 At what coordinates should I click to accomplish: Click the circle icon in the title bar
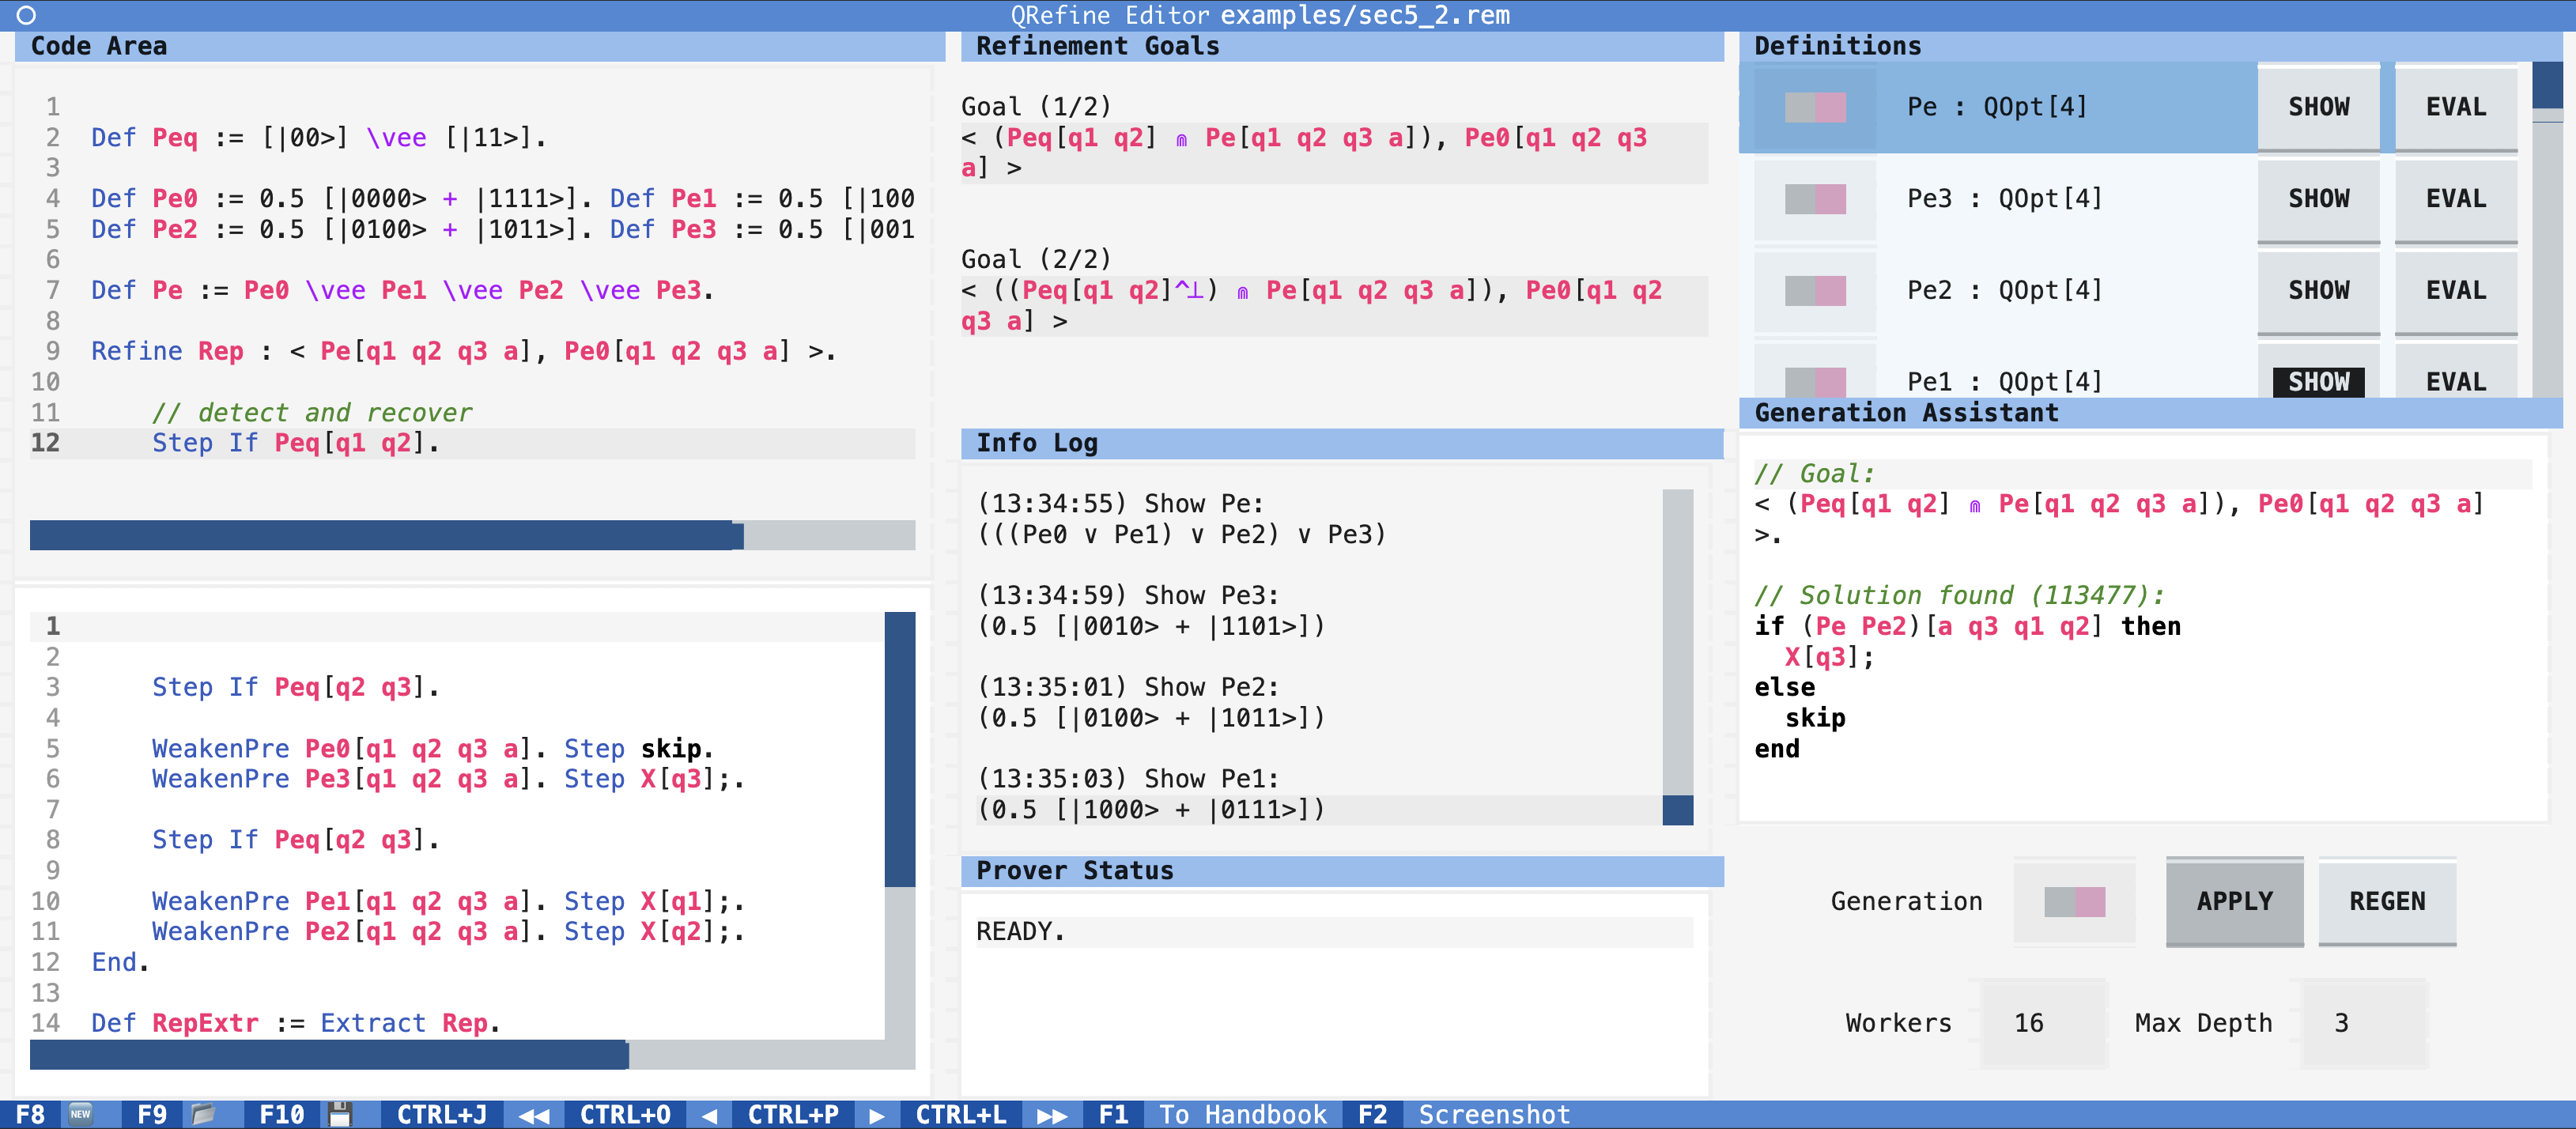click(26, 15)
